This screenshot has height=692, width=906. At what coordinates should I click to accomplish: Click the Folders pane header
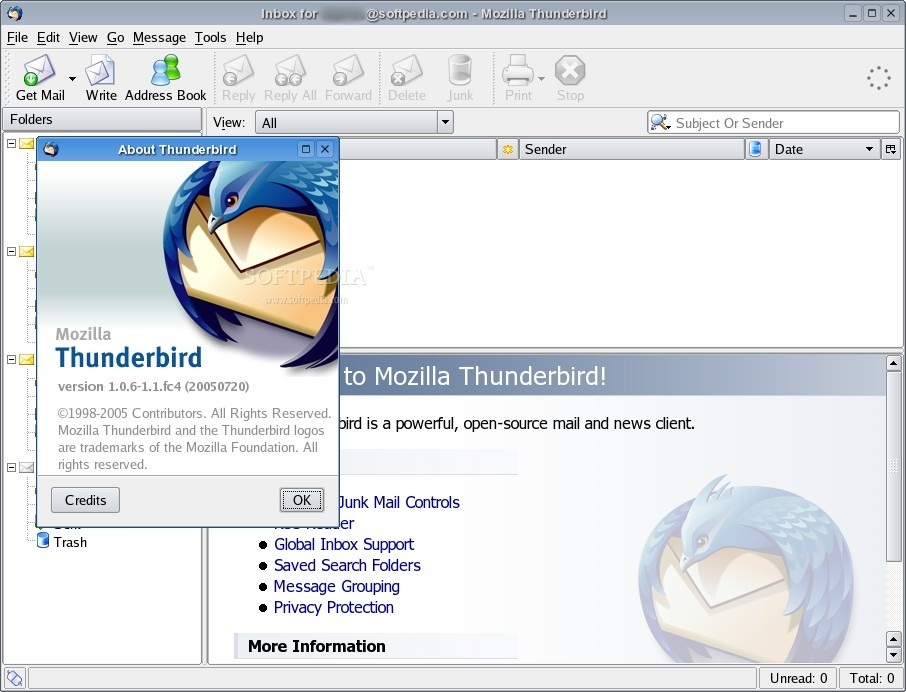tap(102, 120)
